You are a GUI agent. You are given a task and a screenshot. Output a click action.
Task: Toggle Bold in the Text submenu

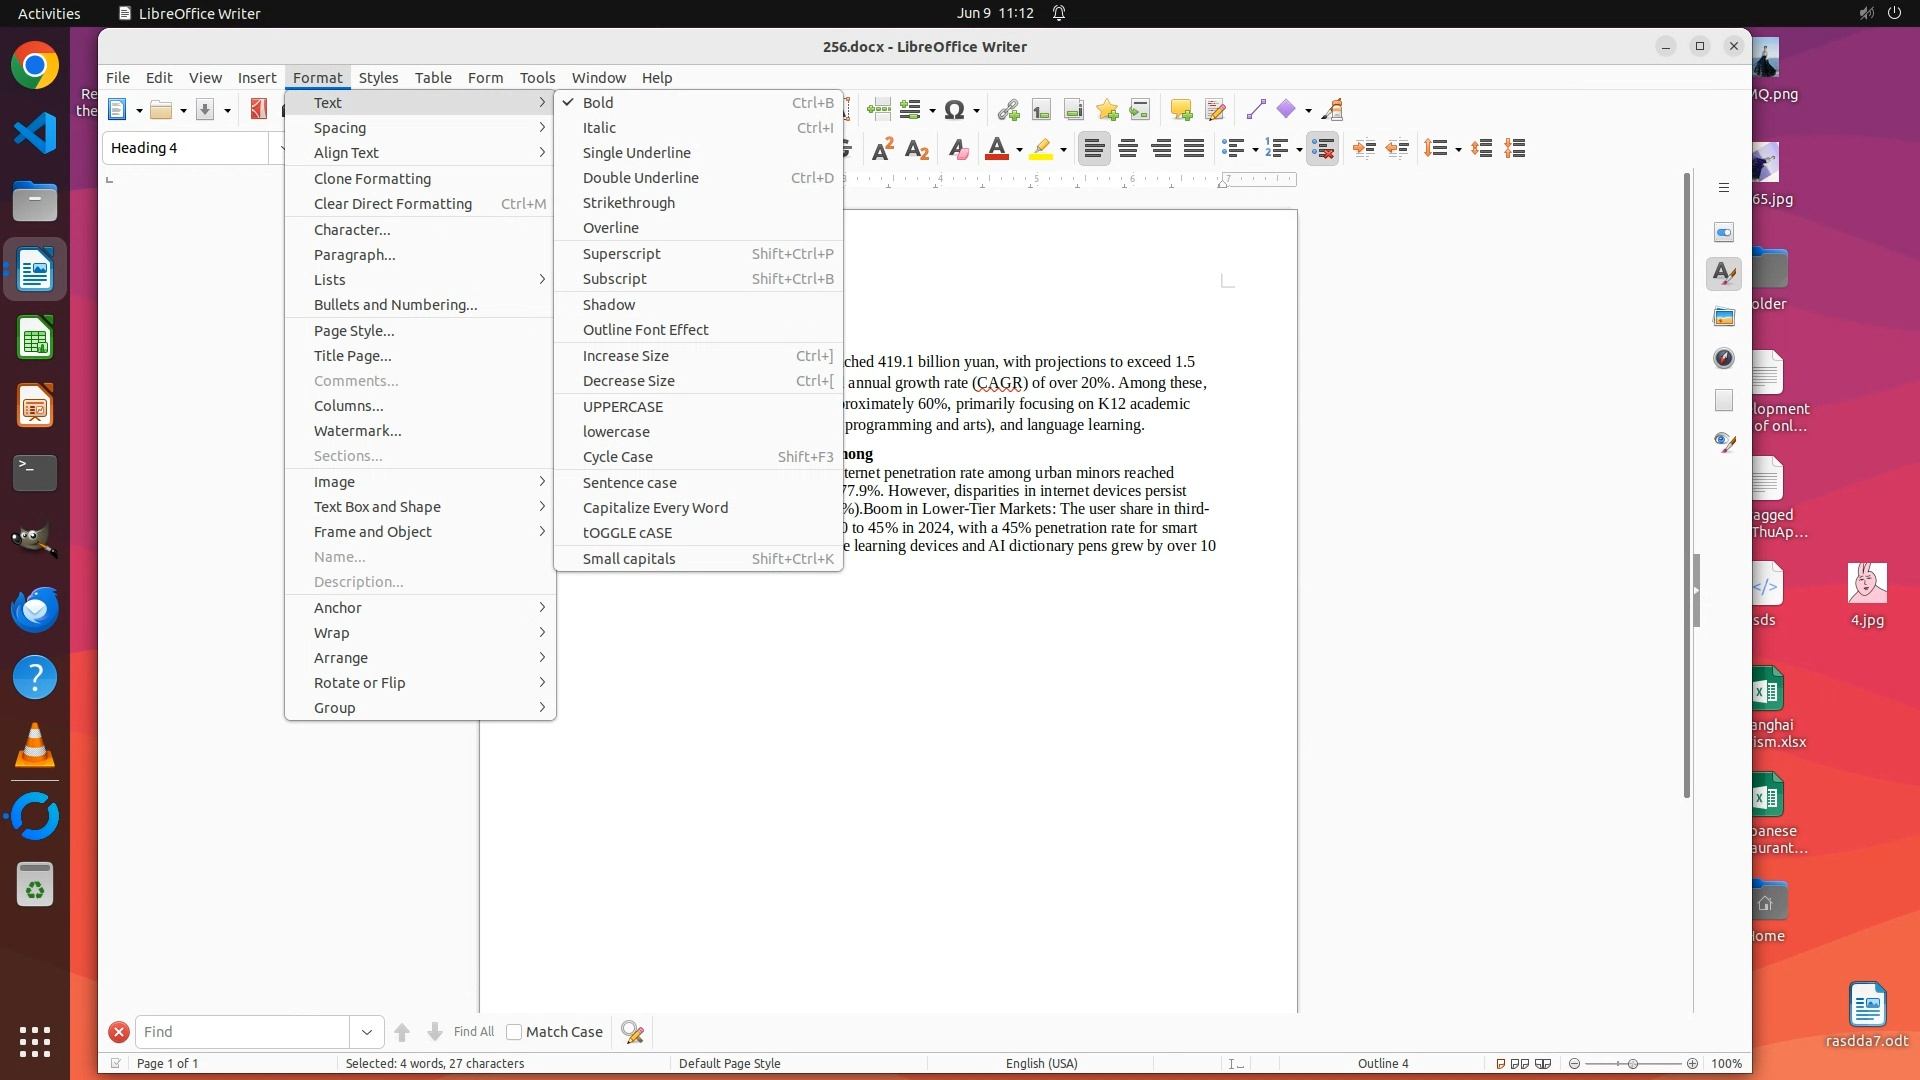point(598,103)
